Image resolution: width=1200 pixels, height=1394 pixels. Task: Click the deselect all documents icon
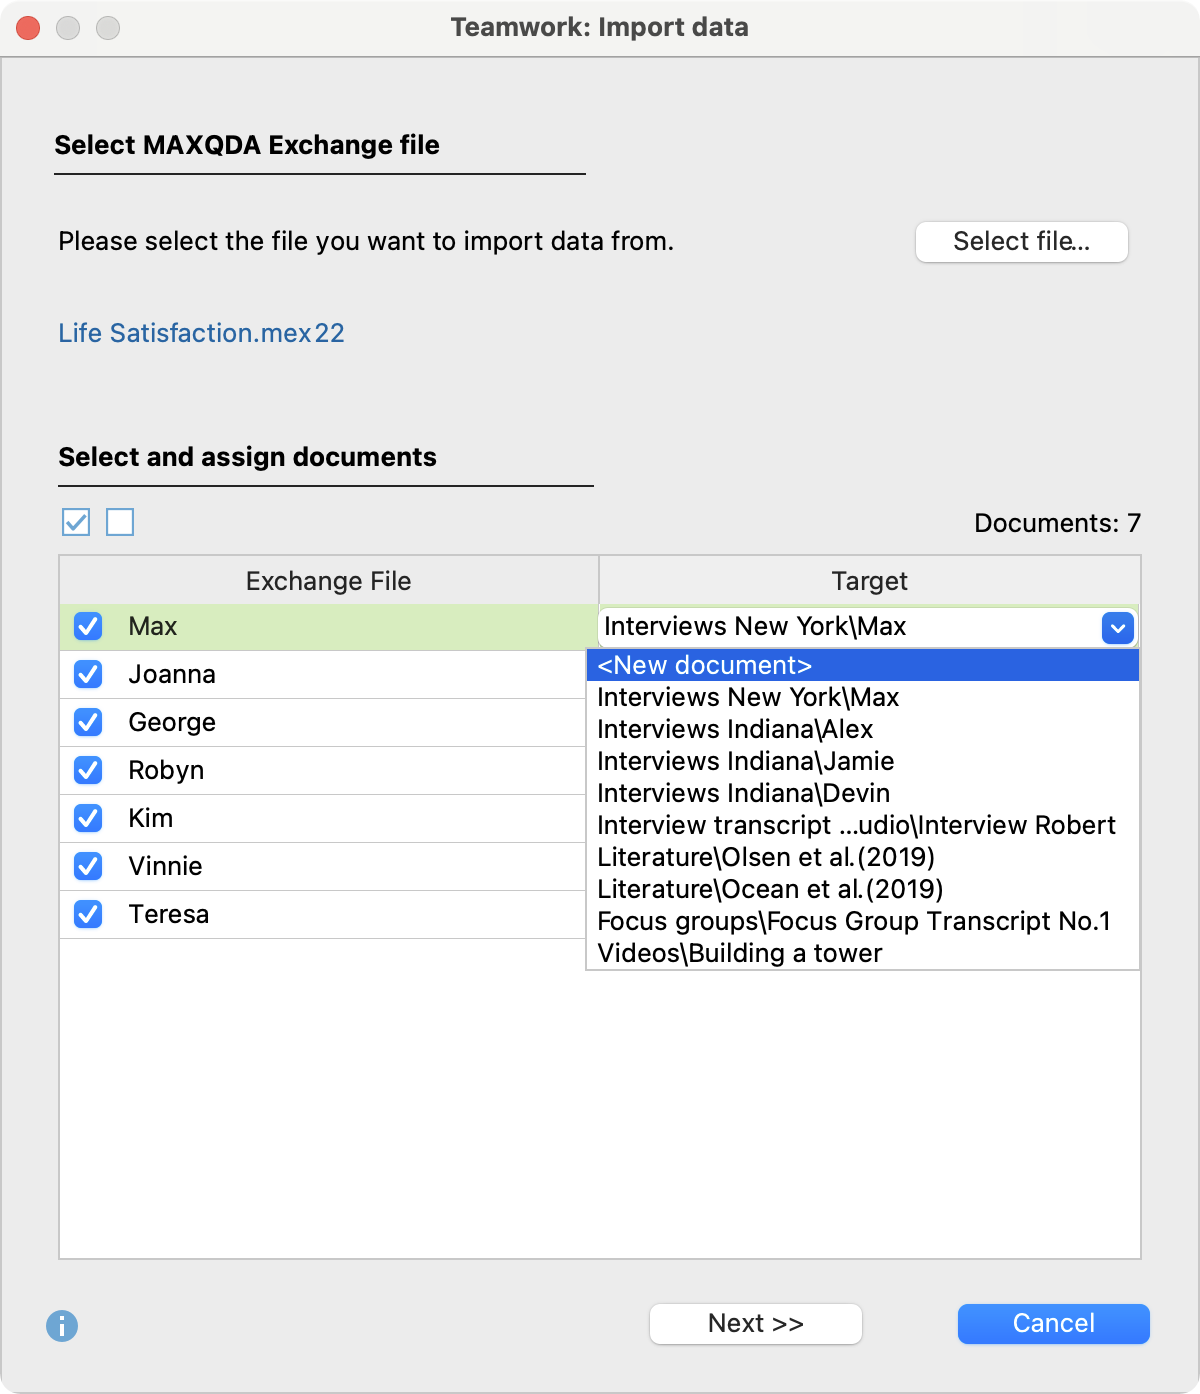(x=120, y=522)
